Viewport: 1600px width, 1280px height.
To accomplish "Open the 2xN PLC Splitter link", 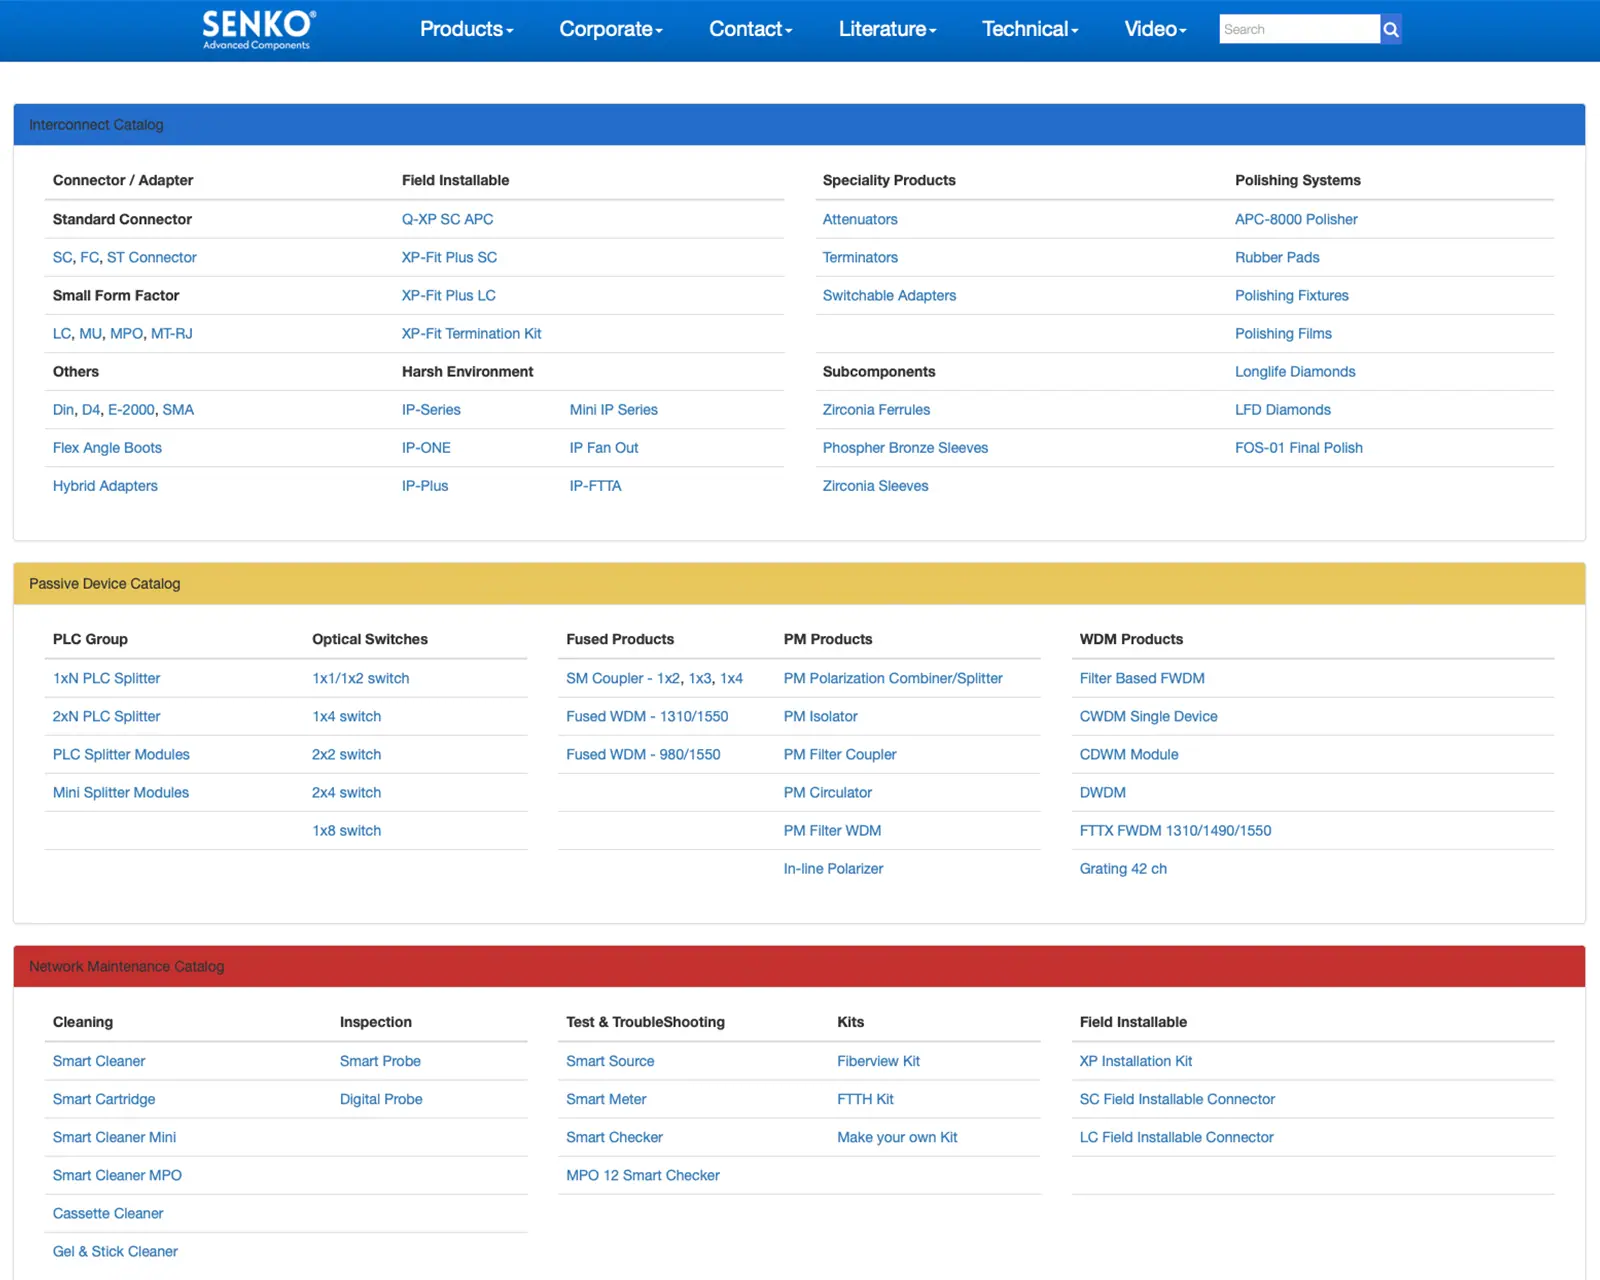I will click(106, 716).
